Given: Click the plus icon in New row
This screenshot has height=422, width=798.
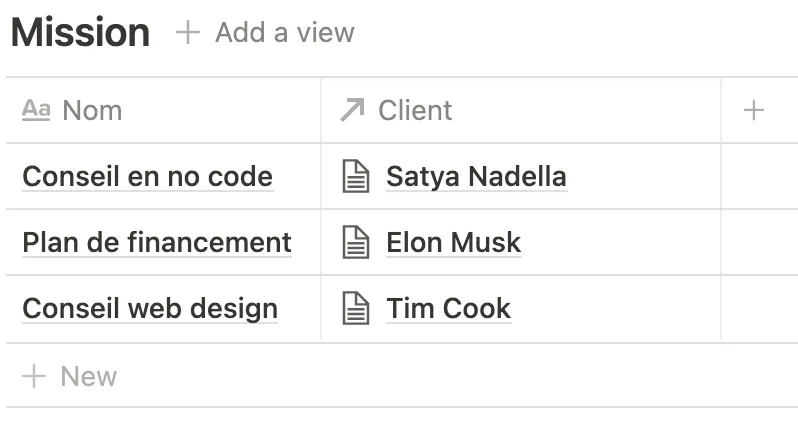Looking at the screenshot, I should [34, 376].
